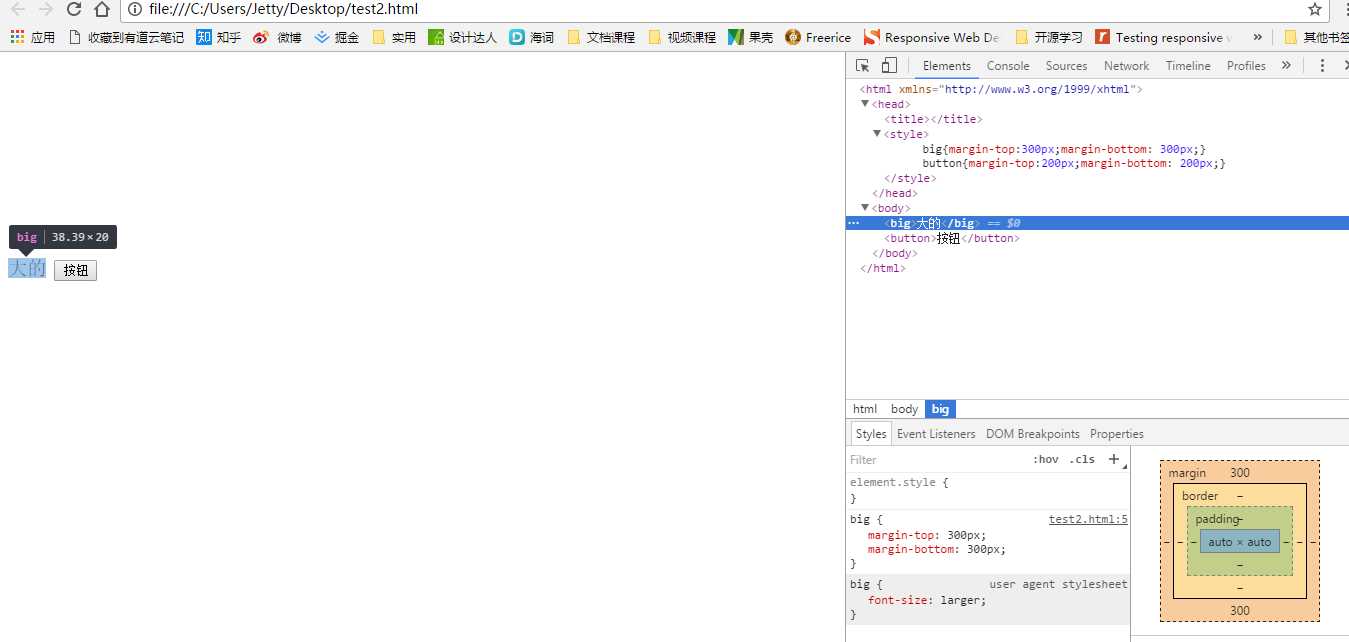Click the top margin 300 value in box model
This screenshot has width=1349, height=642.
tap(1240, 473)
